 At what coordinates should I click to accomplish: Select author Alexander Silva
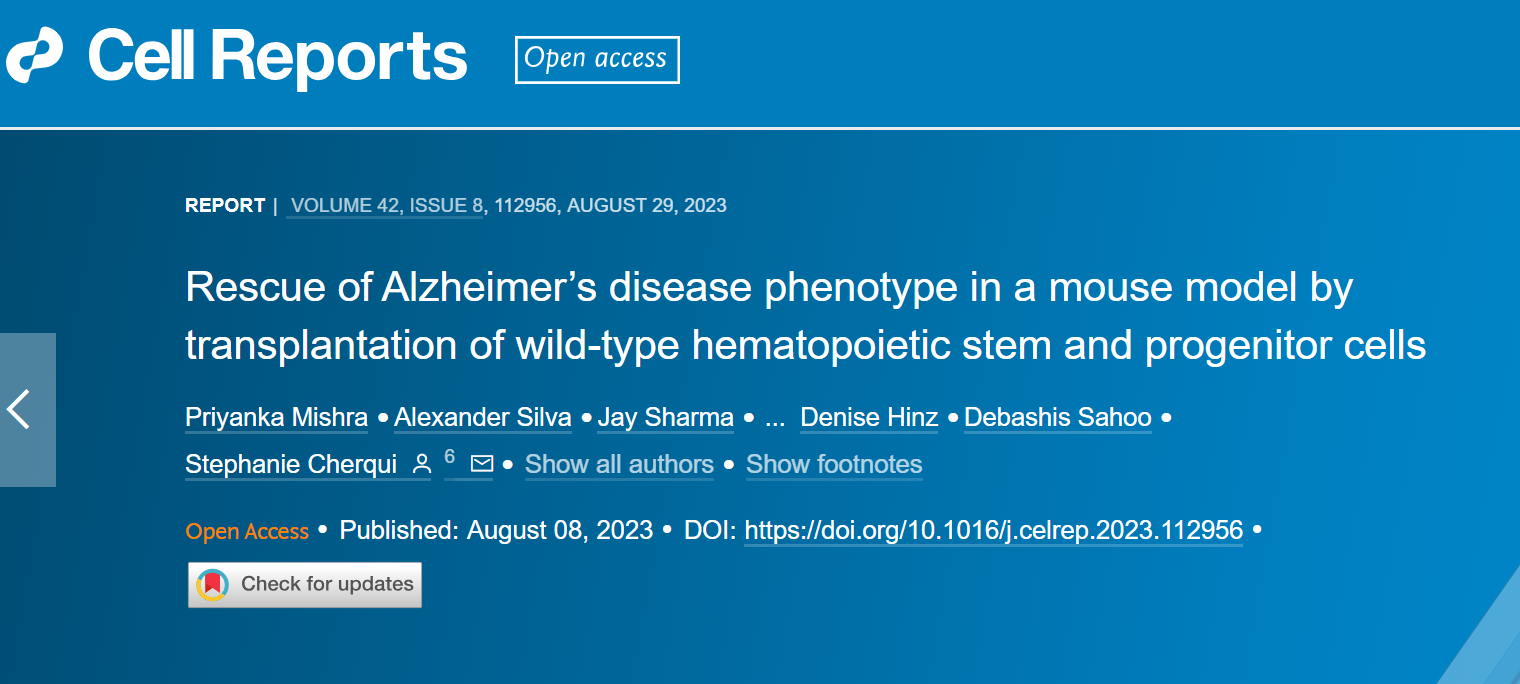(483, 417)
